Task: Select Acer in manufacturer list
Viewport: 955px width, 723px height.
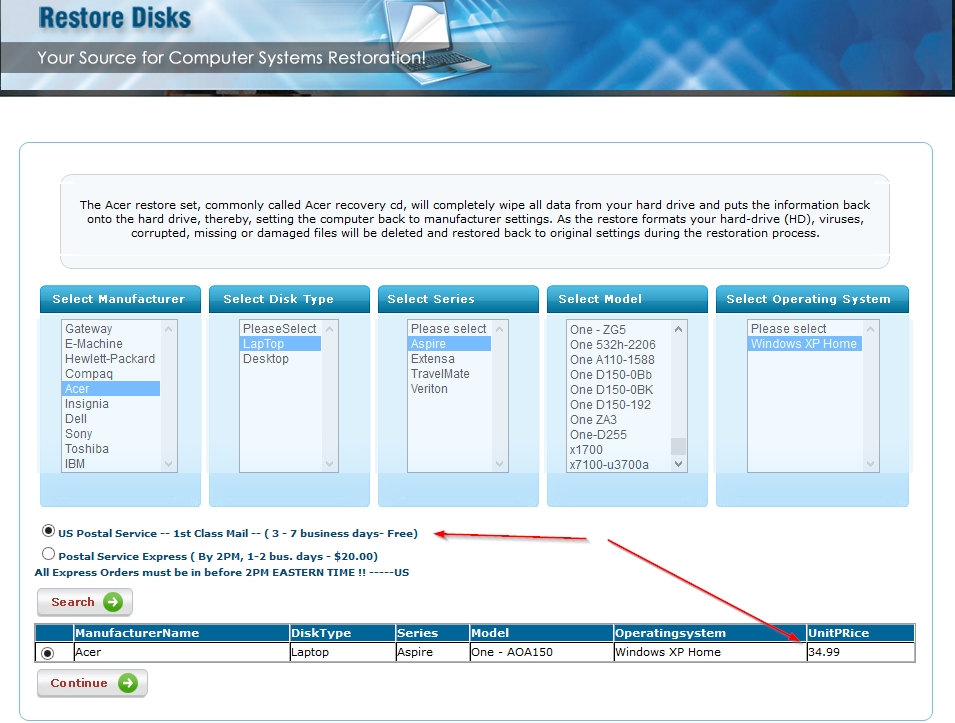Action: pos(111,389)
